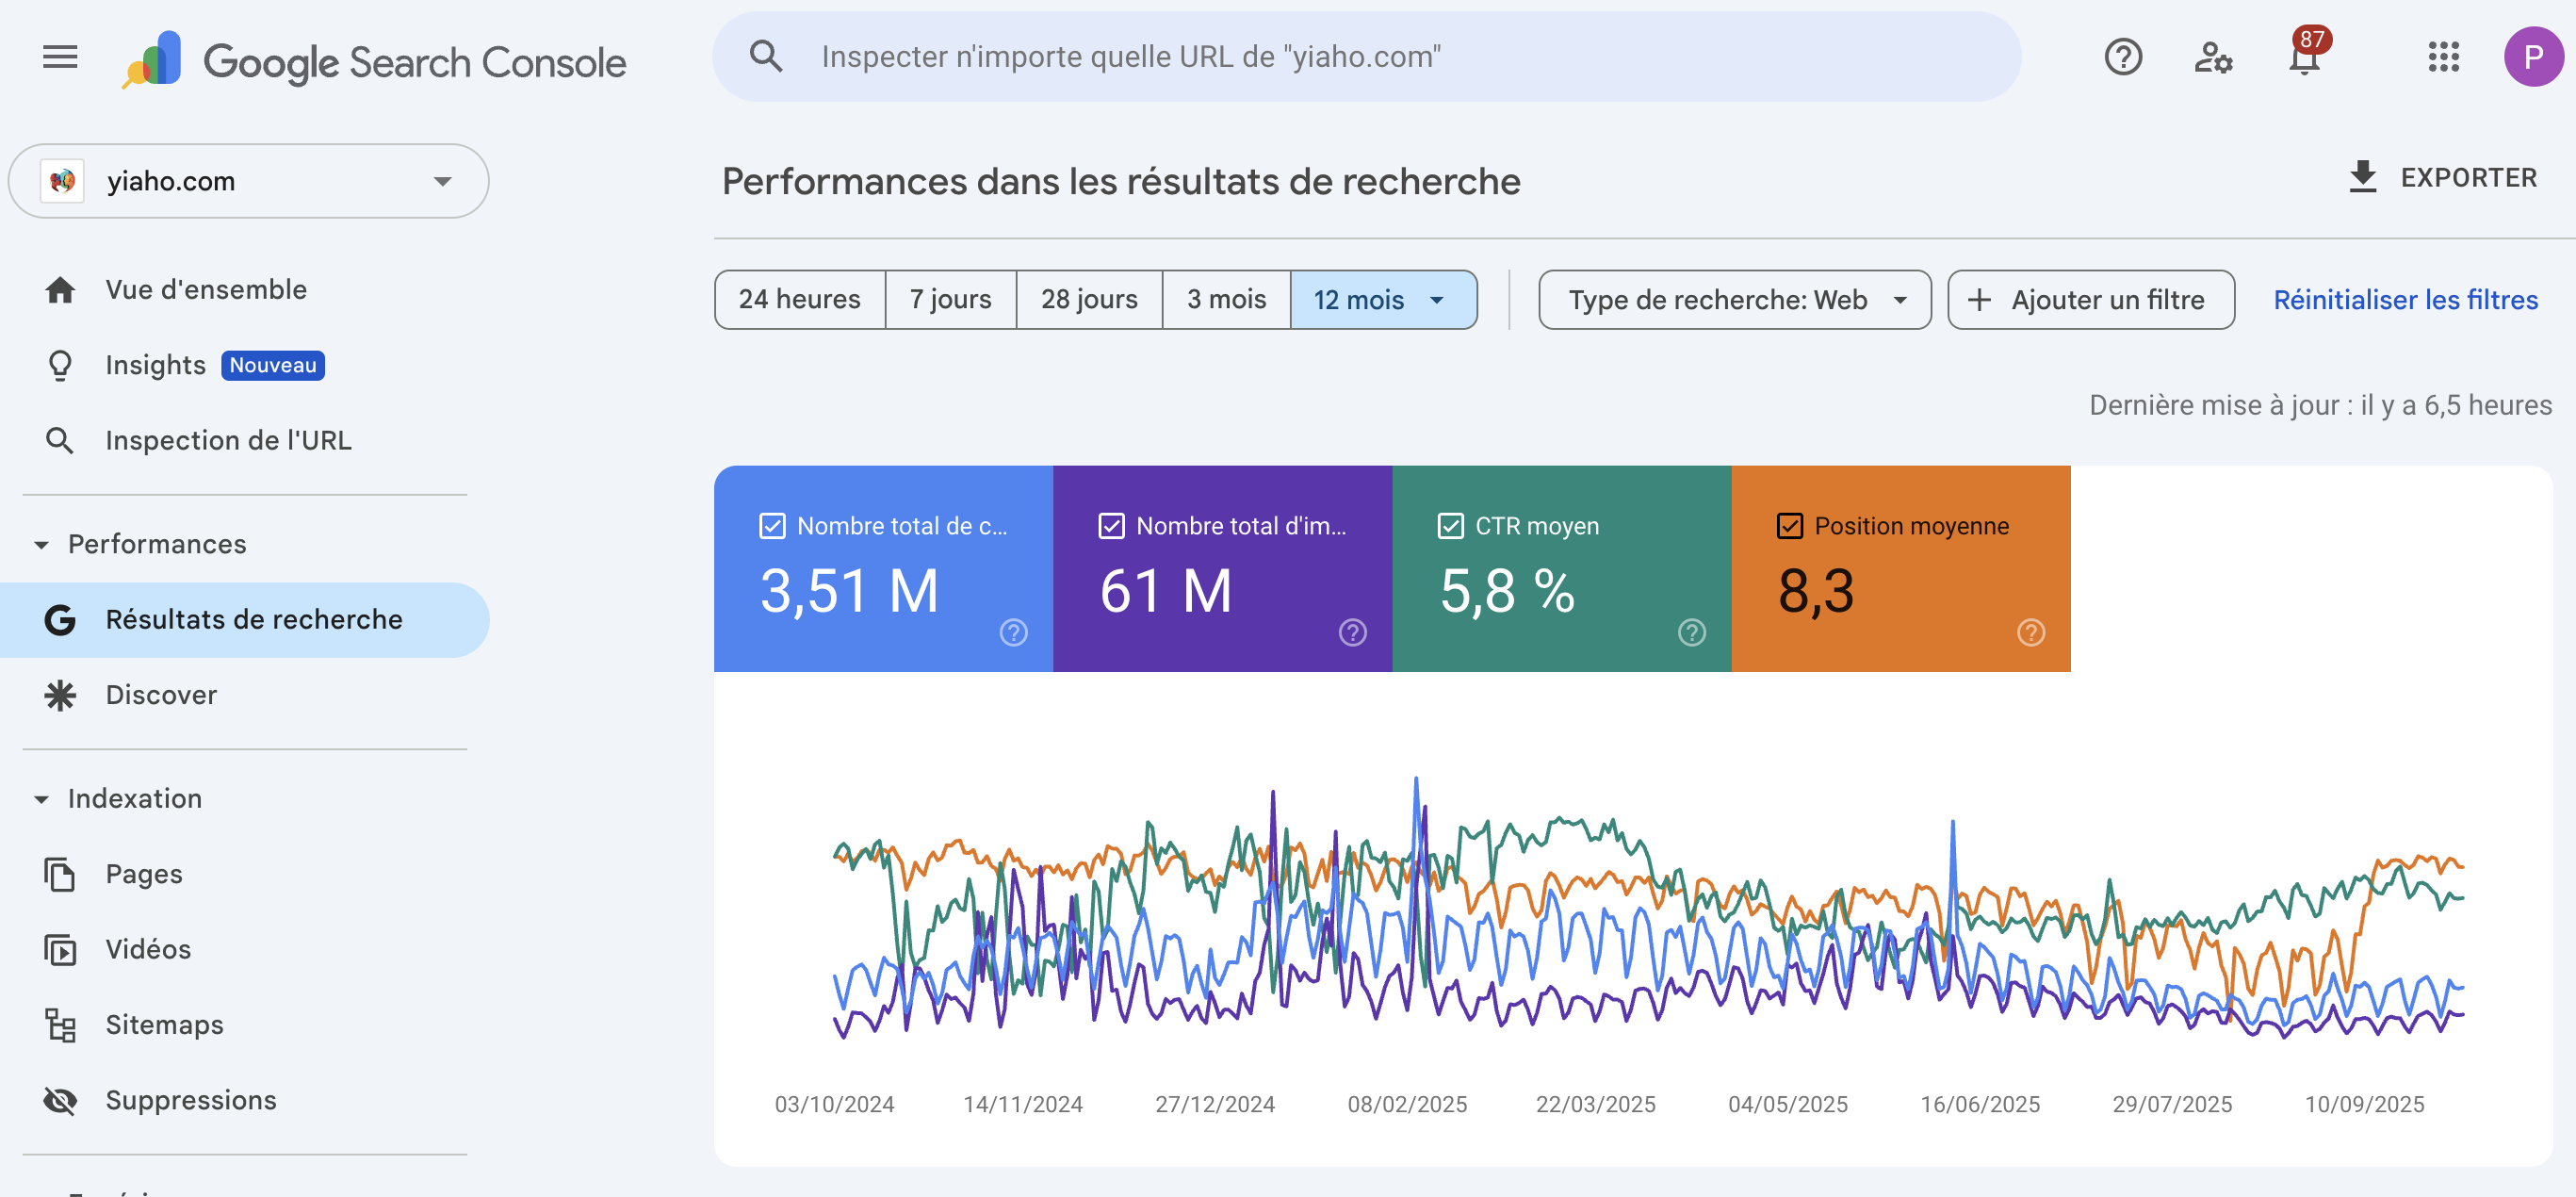
Task: Expand the Type de recherche: Web dropdown
Action: tap(1734, 300)
